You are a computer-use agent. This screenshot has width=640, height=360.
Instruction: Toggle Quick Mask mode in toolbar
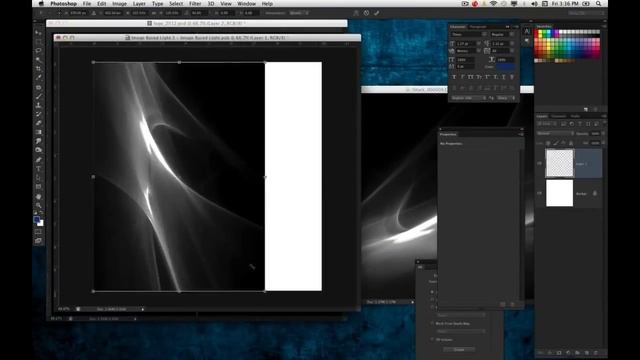(x=38, y=232)
